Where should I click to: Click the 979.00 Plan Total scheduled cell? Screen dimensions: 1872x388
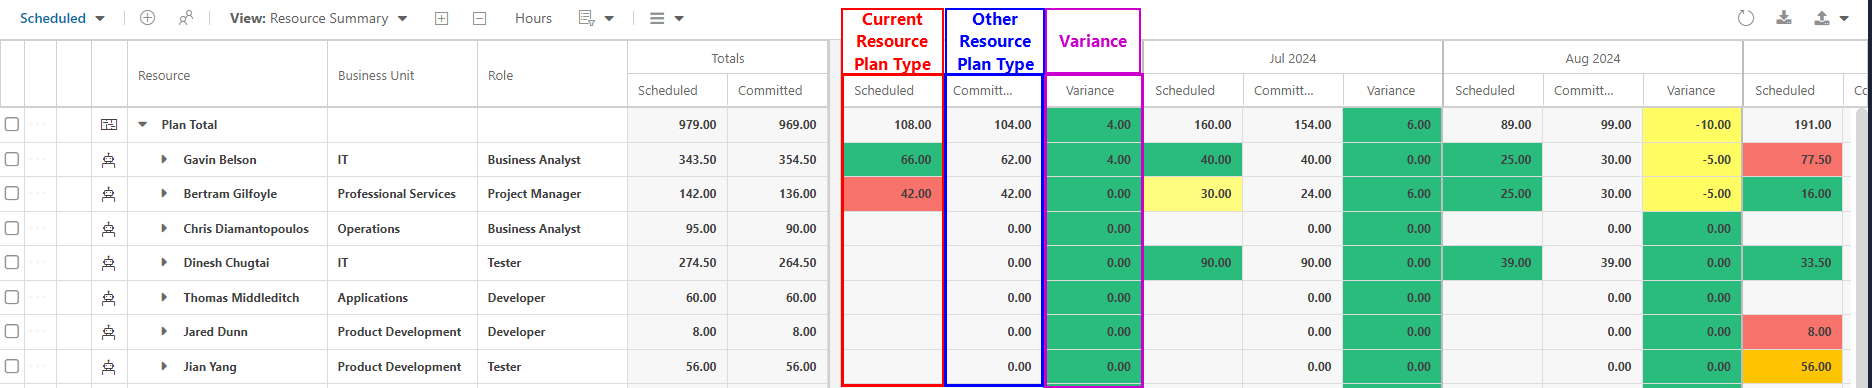pos(677,125)
